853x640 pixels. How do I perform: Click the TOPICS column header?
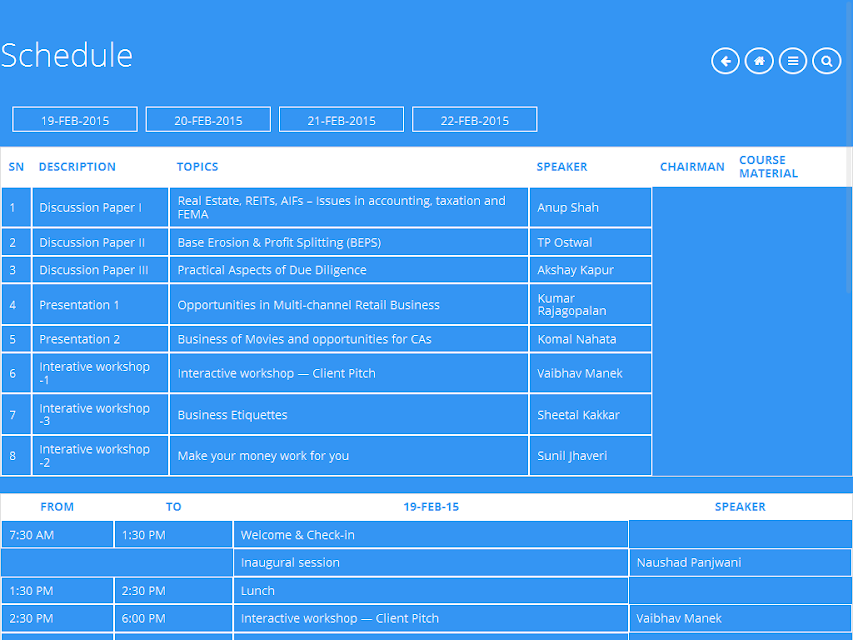pos(197,167)
